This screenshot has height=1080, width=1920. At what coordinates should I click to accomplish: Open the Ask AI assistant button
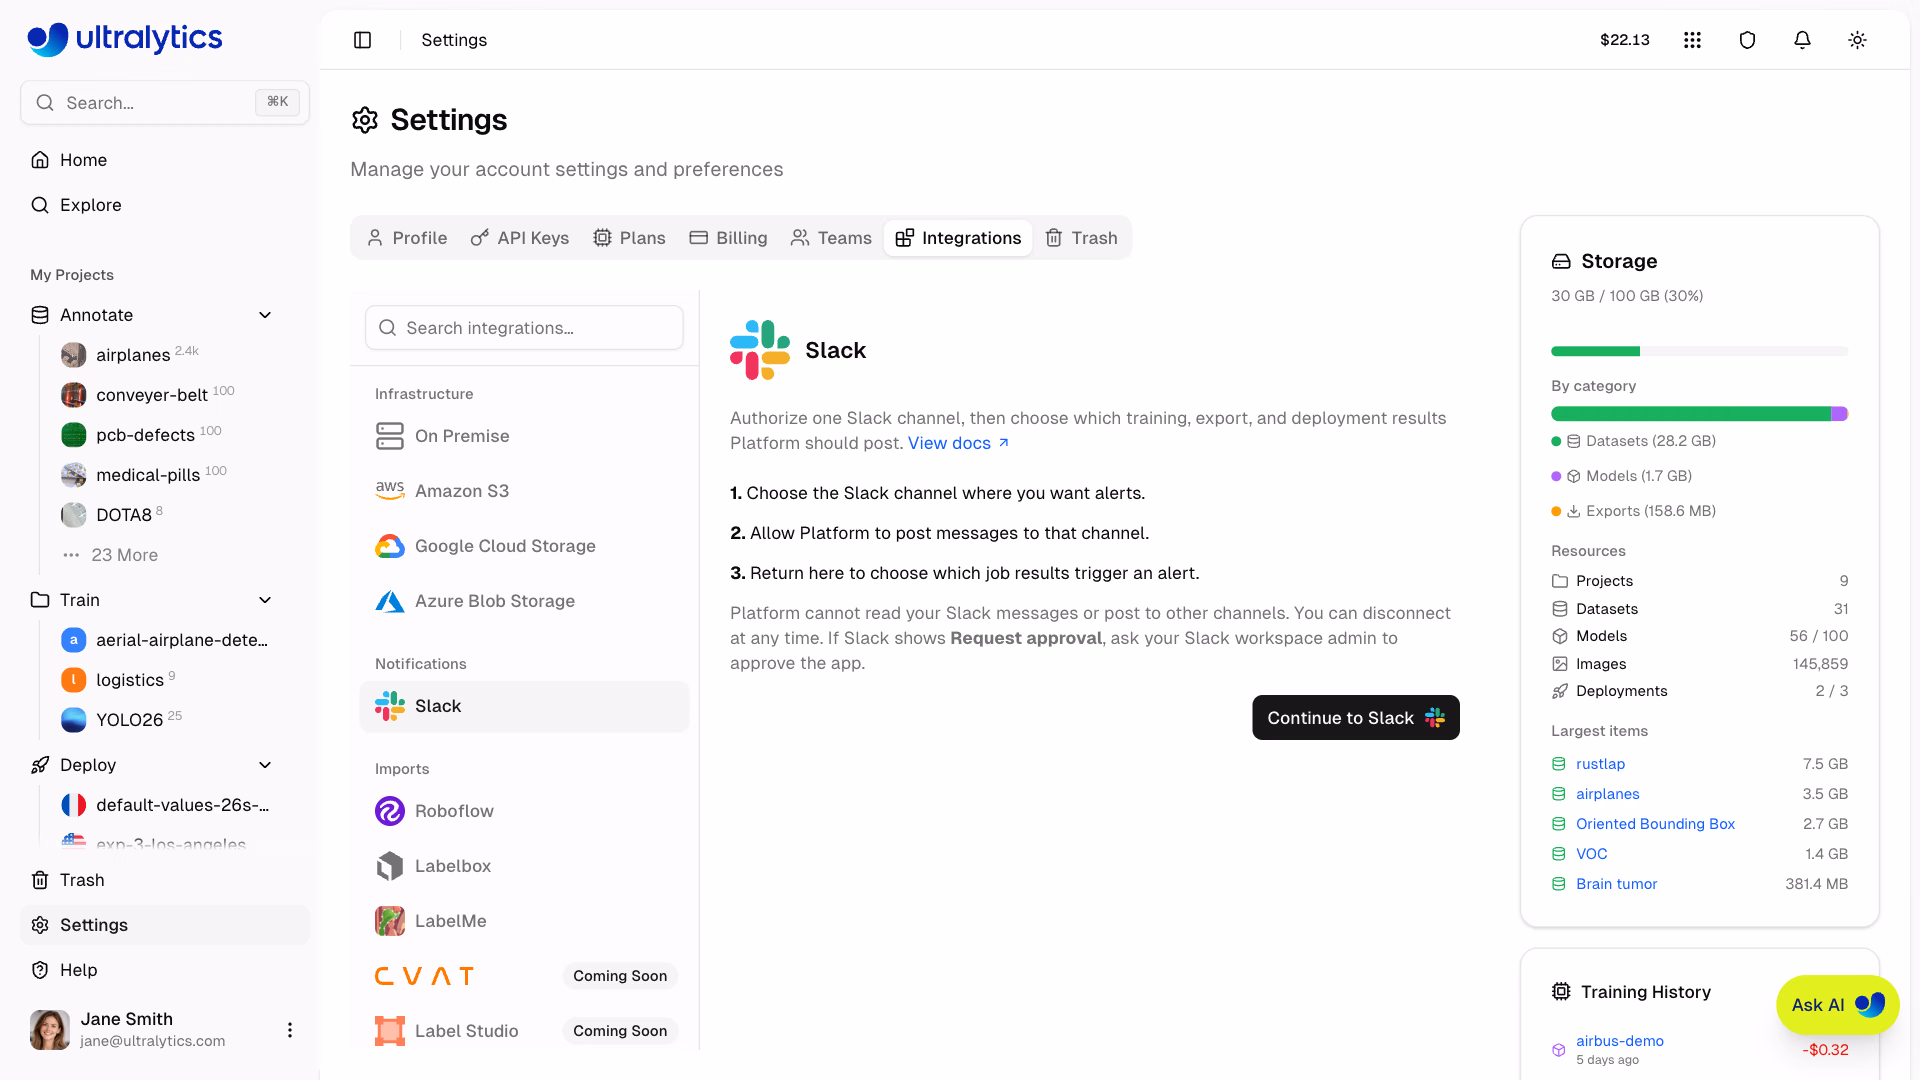[1837, 1005]
